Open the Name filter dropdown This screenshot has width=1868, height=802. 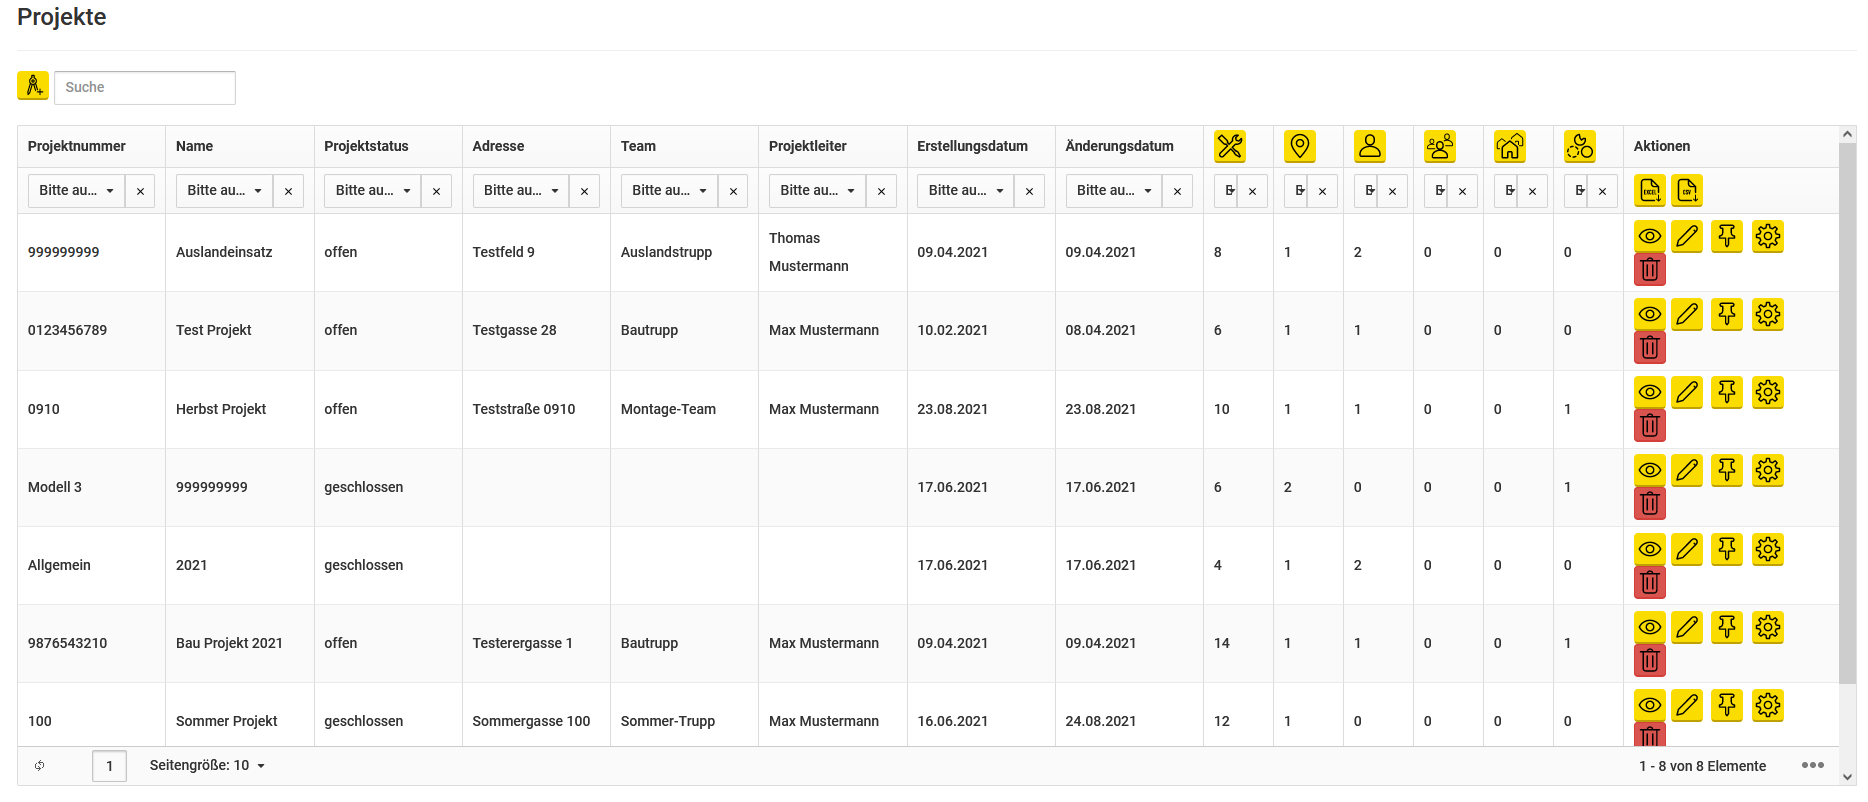tap(224, 190)
